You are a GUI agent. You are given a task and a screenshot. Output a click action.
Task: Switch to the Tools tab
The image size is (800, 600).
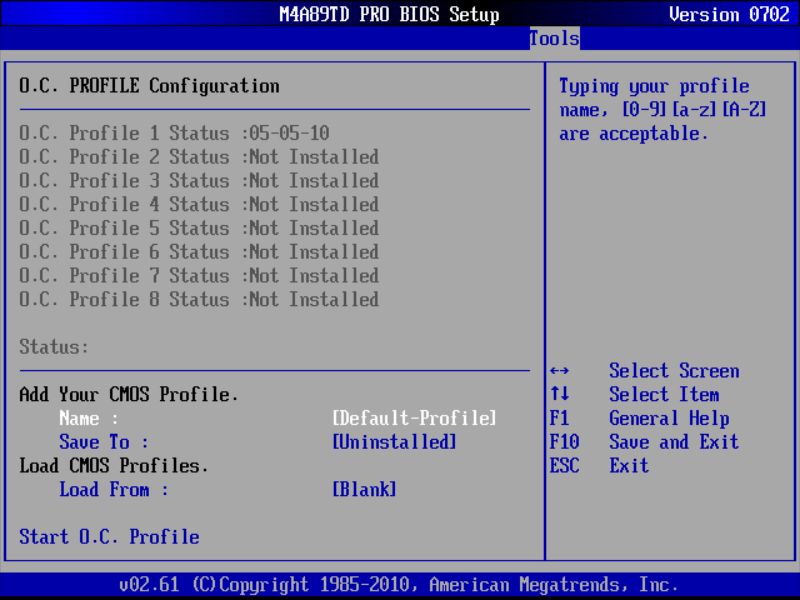point(552,39)
